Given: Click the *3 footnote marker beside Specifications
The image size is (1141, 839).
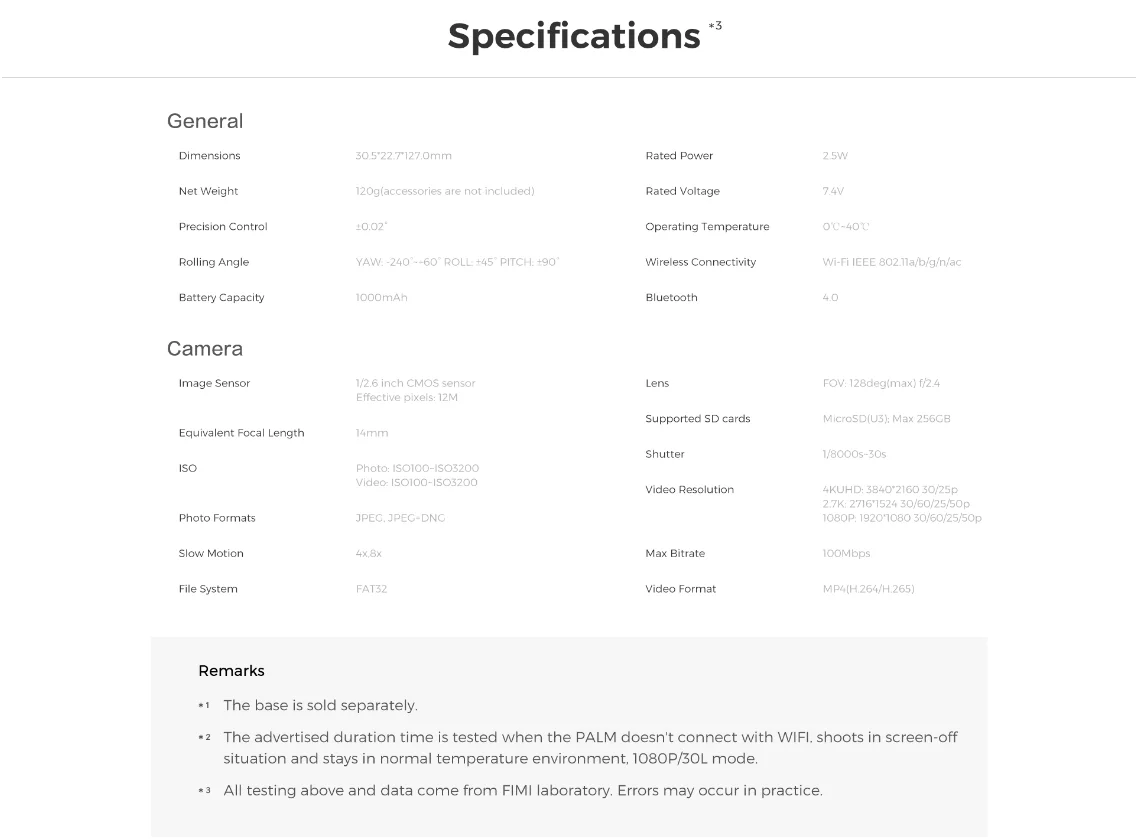Looking at the screenshot, I should (x=715, y=26).
